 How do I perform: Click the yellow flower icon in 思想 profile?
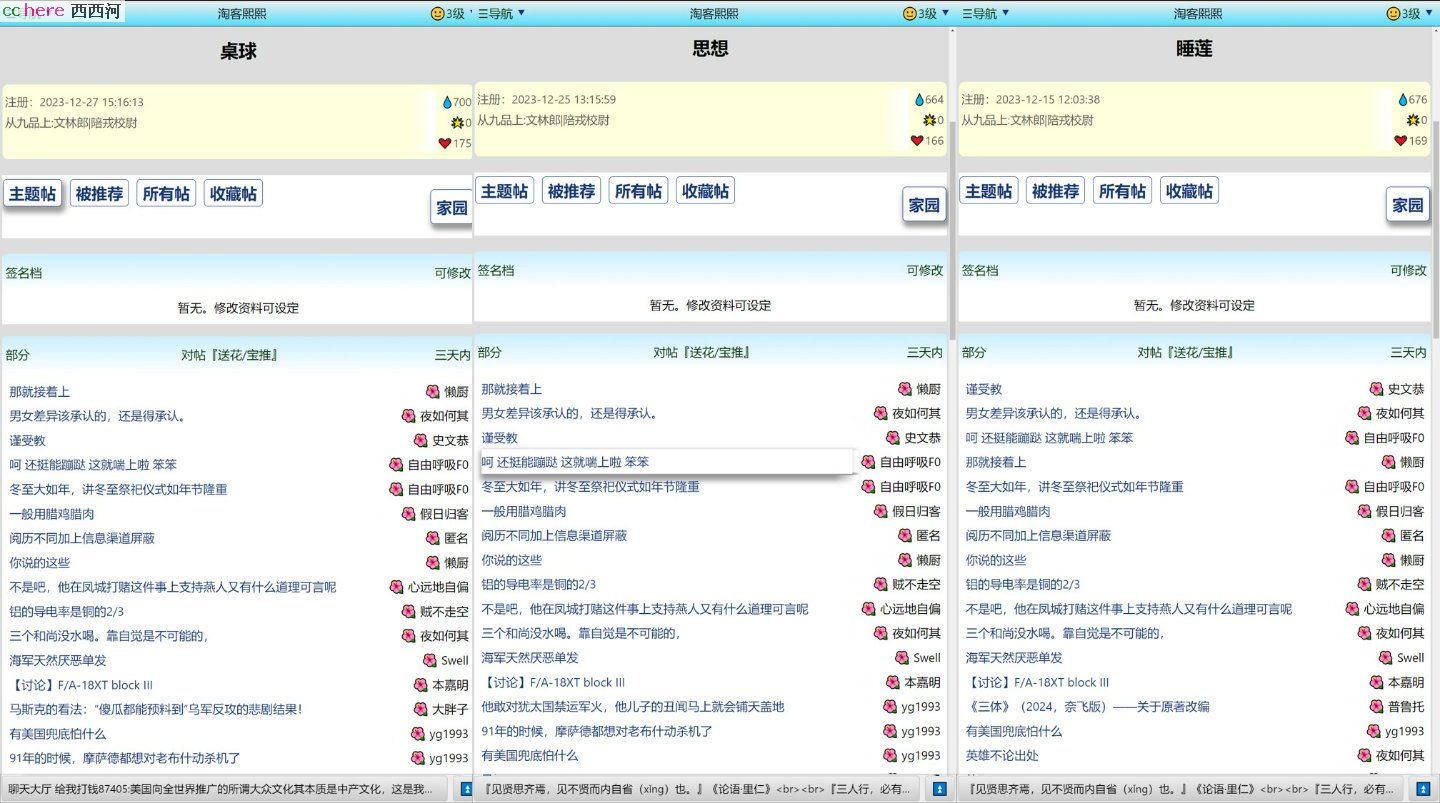tap(929, 120)
